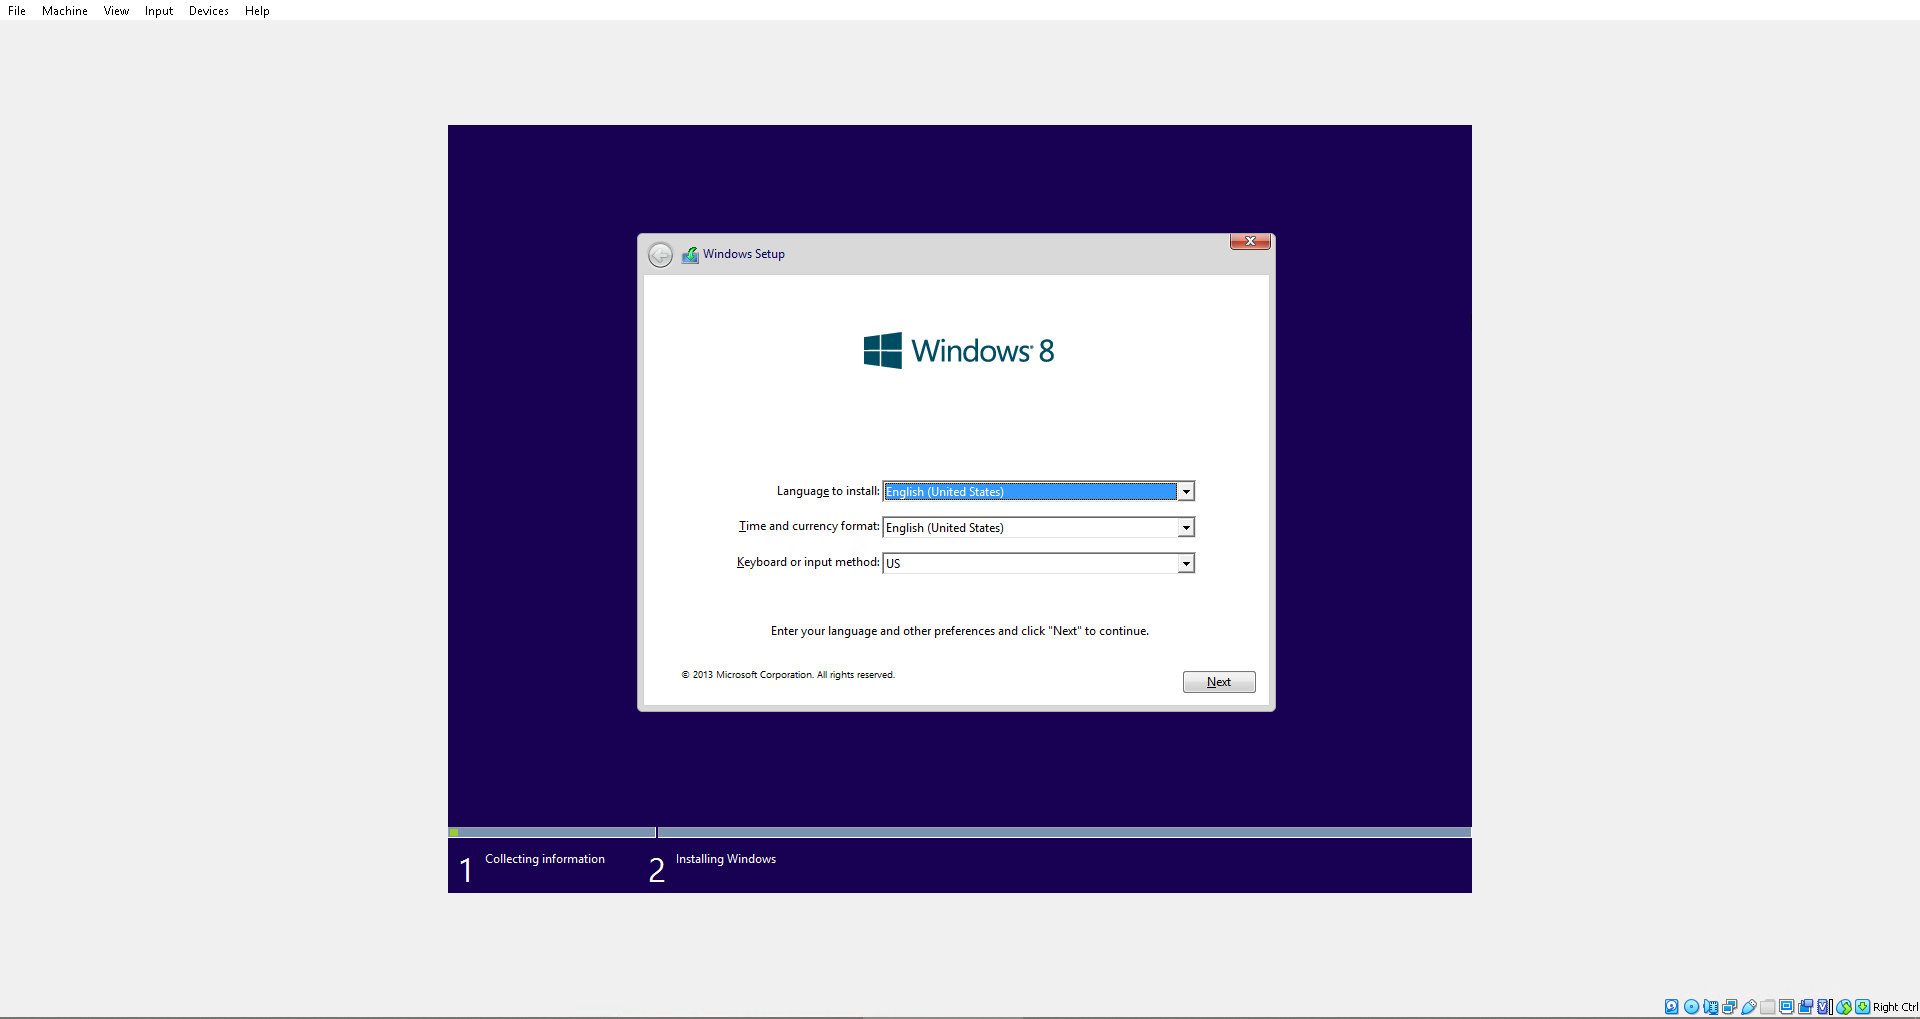Click the back arrow in Windows Setup
Viewport: 1920px width, 1019px height.
(x=660, y=255)
